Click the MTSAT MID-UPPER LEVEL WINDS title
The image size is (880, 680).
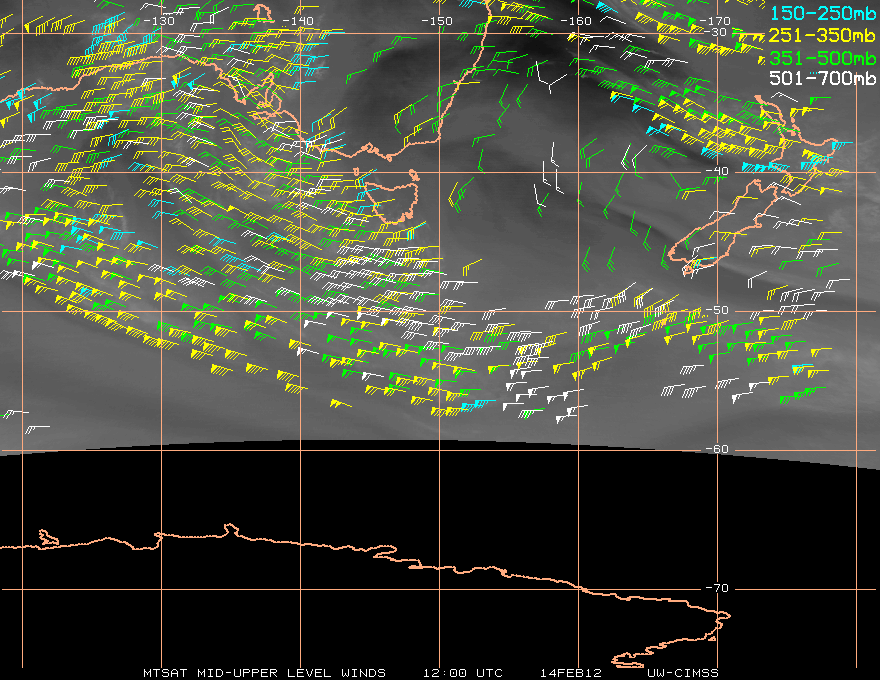click(264, 673)
